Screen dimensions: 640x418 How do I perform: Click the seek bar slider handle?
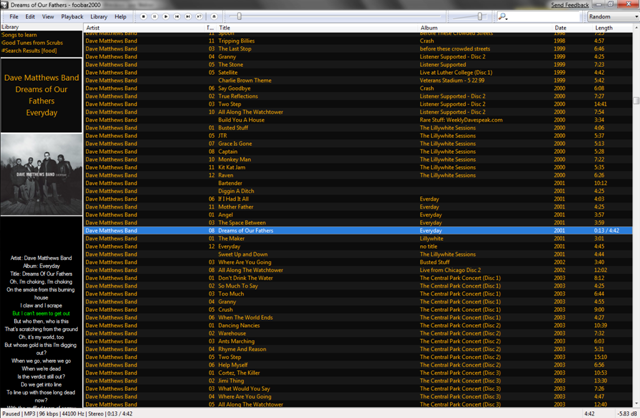click(x=239, y=16)
